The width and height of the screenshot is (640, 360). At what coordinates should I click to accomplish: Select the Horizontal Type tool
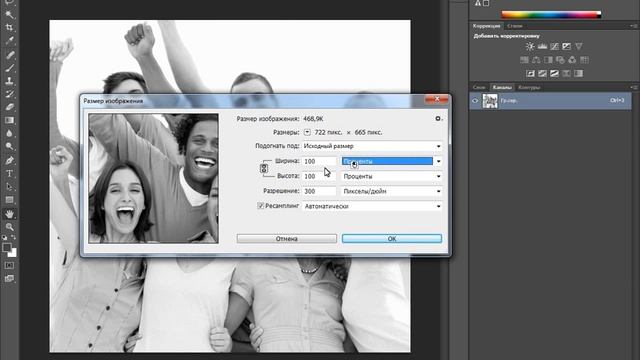point(9,173)
